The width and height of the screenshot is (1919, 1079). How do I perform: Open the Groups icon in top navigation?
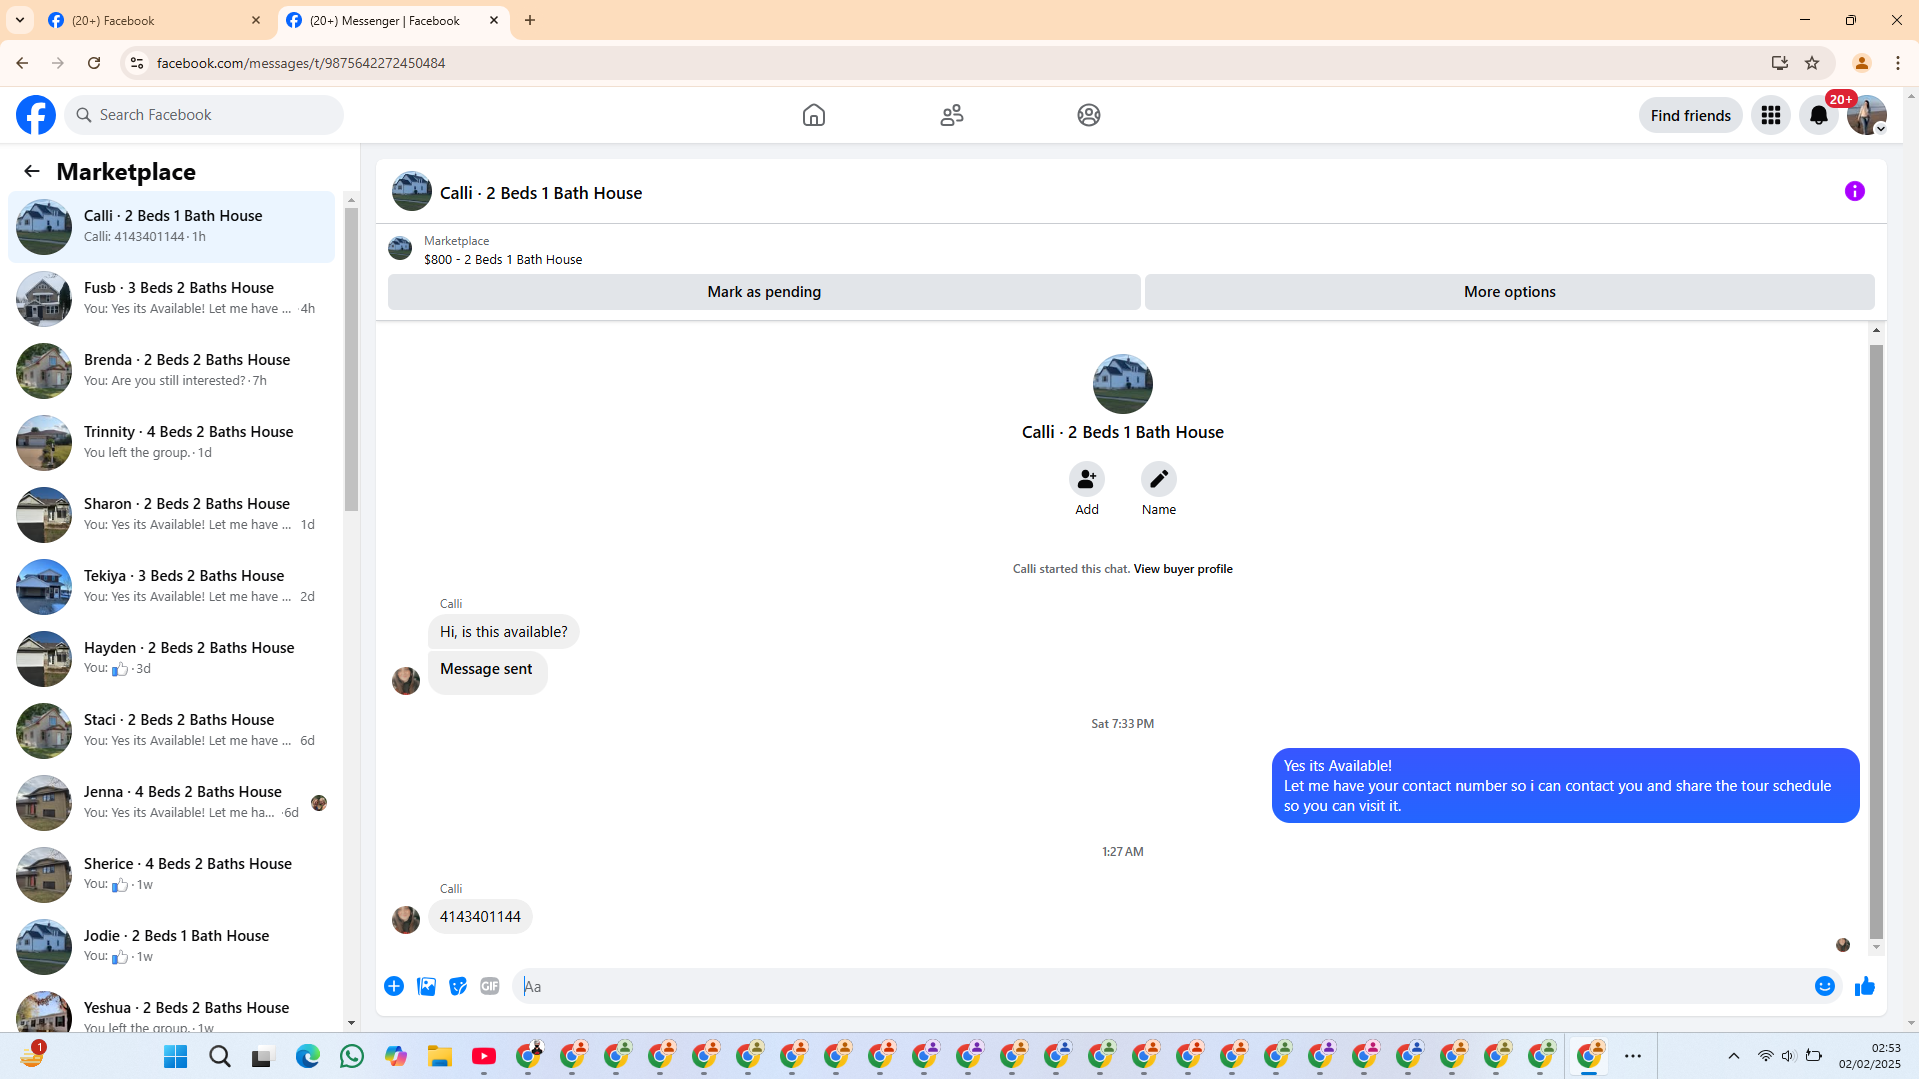pyautogui.click(x=1089, y=115)
